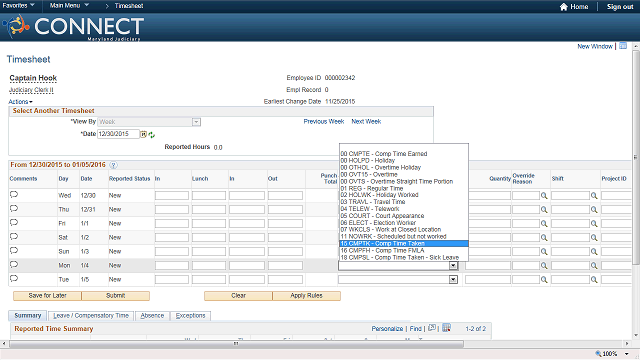Click the Submit button
This screenshot has height=360, width=640.
116,296
